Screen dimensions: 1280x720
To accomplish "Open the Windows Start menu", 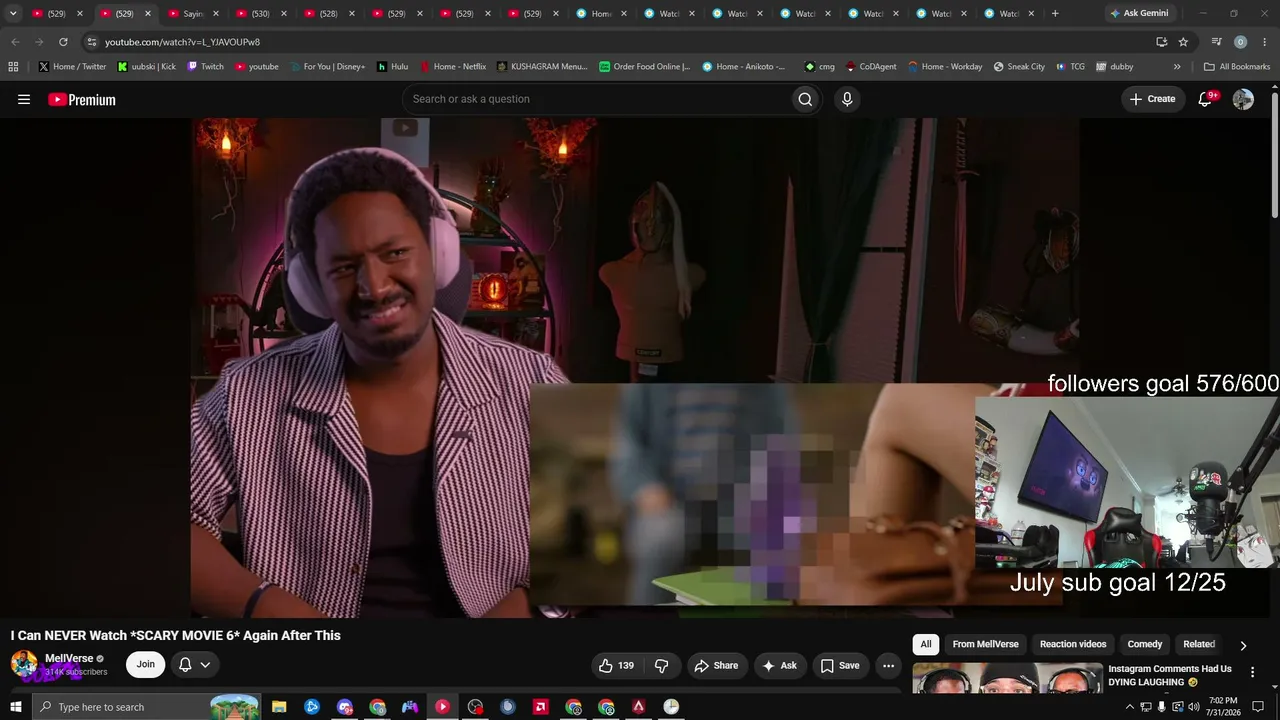I will point(16,707).
